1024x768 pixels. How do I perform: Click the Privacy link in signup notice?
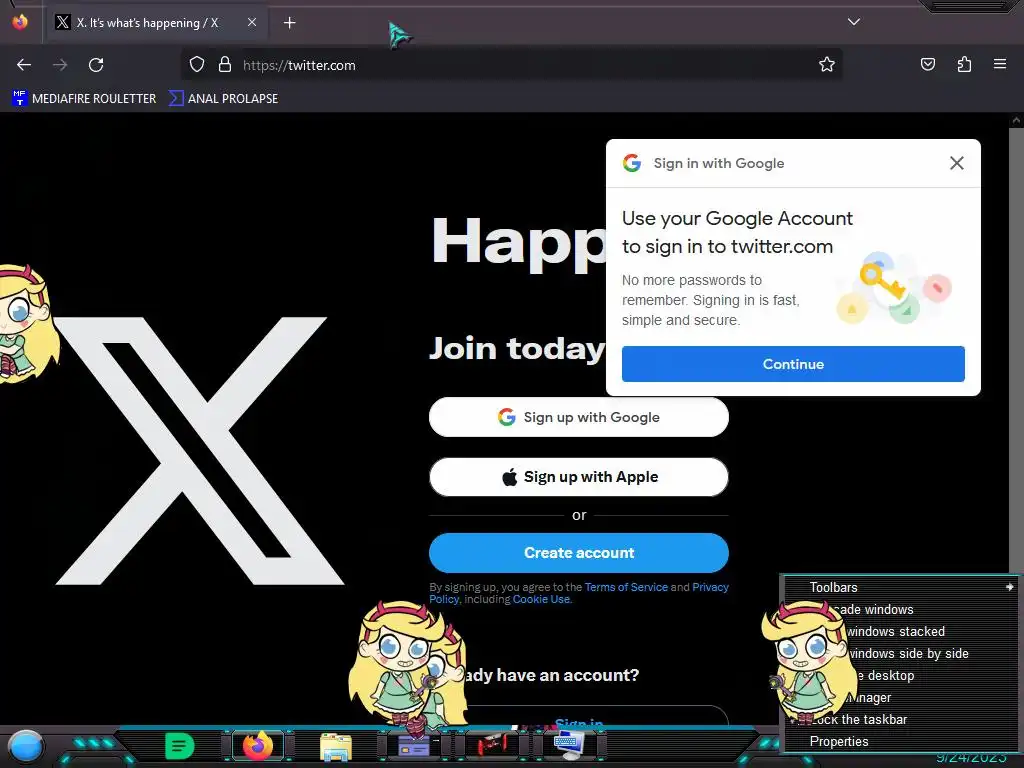711,587
